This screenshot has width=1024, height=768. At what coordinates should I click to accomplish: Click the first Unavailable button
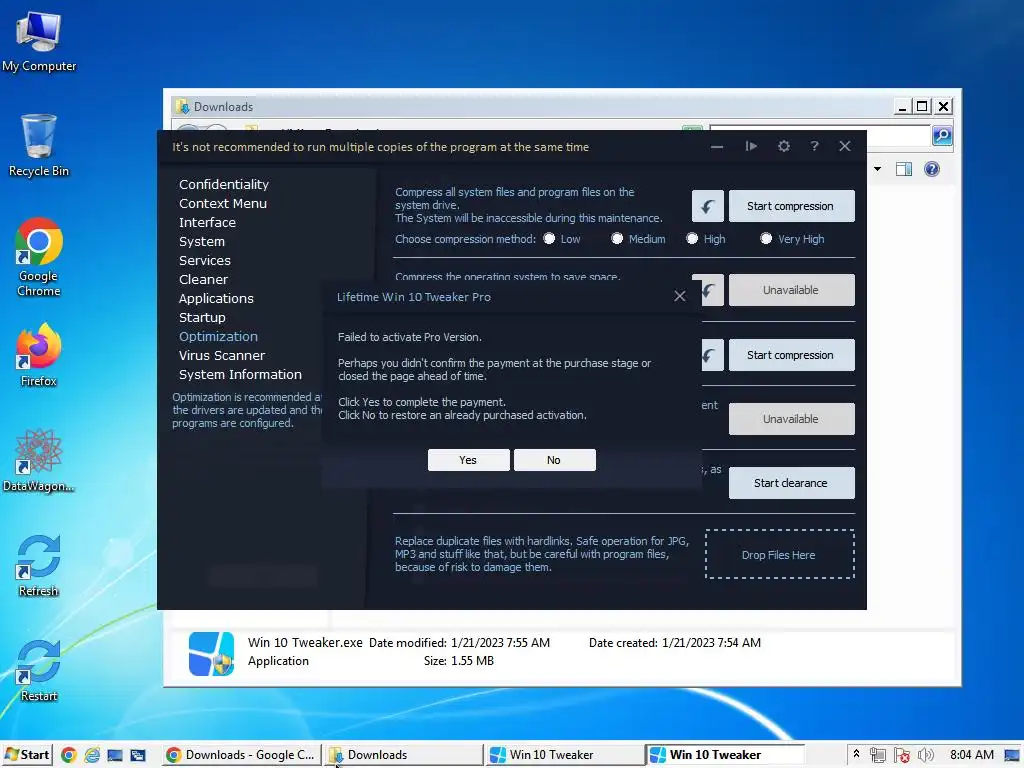(791, 290)
